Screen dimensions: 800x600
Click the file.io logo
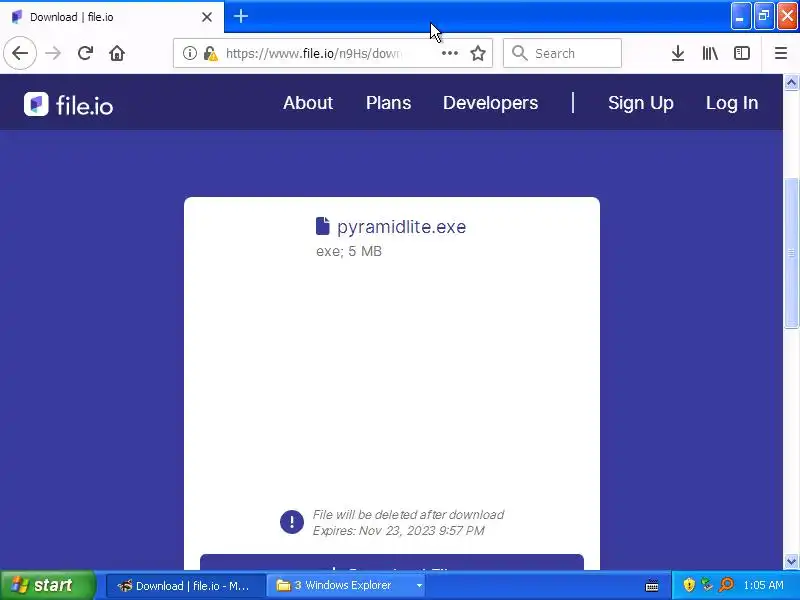68,105
